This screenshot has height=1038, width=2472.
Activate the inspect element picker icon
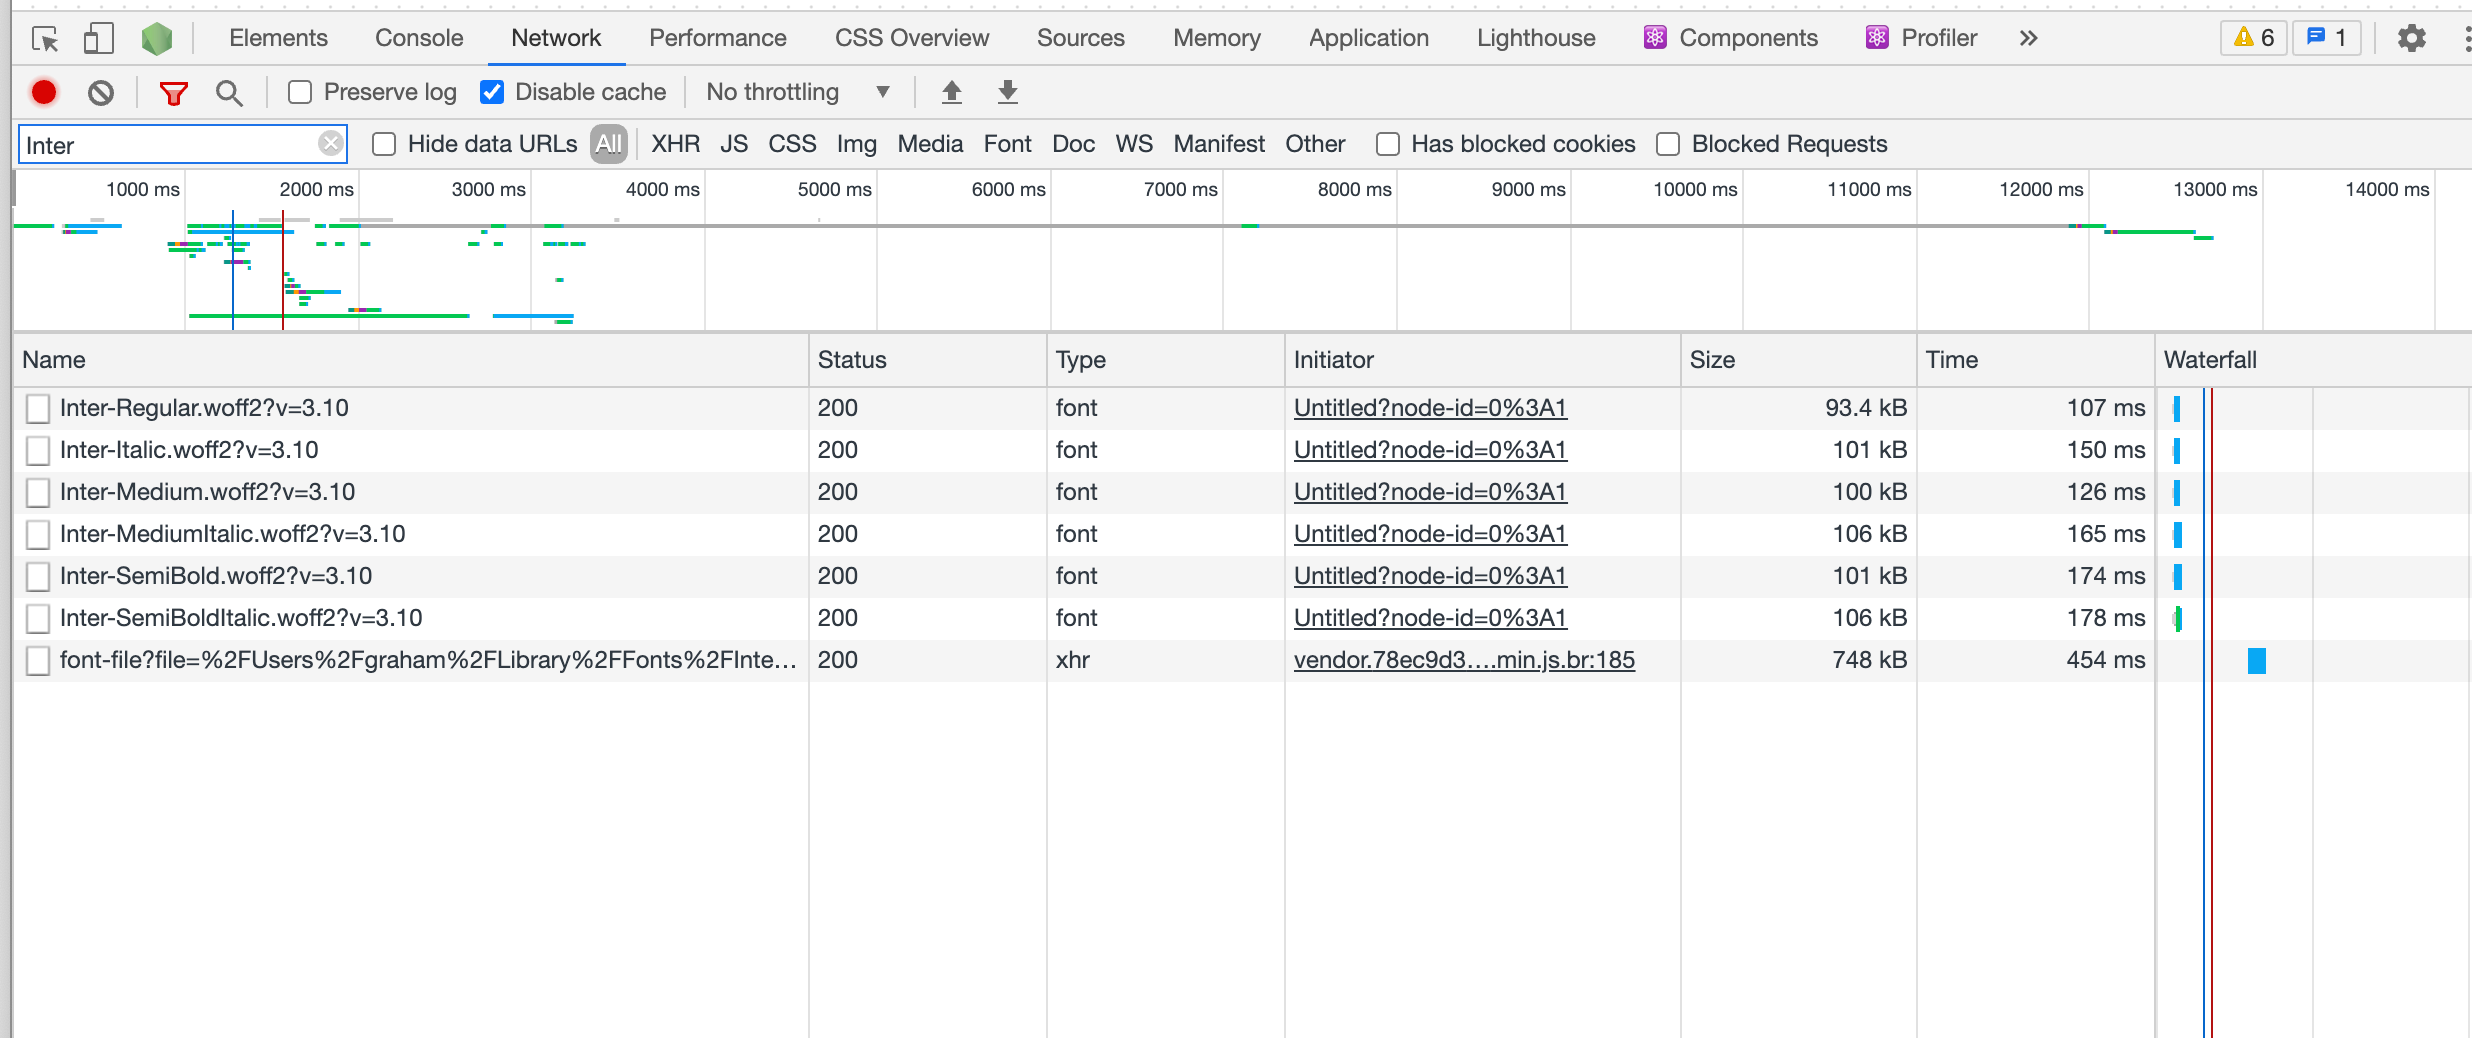(x=45, y=39)
